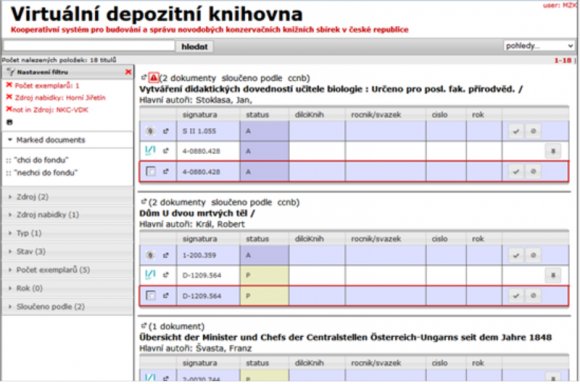The image size is (580, 384).
Task: Click the teal offer icon in the uncheckboxed 4-0880.428 row
Action: pyautogui.click(x=150, y=150)
